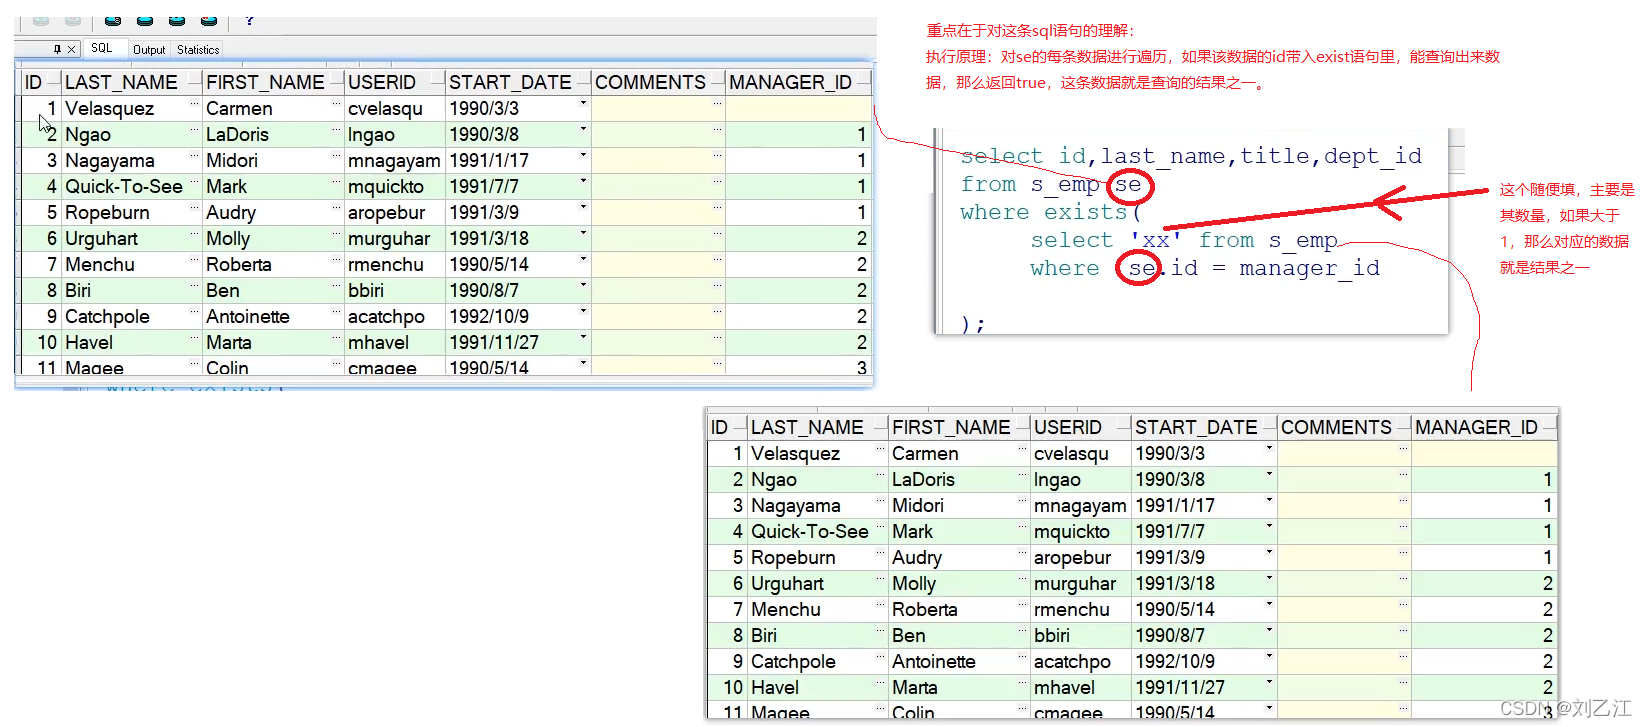Open COMMENTS ellipsis editor in Biri row, upper grid
Image resolution: width=1647 pixels, height=727 pixels.
(x=718, y=284)
